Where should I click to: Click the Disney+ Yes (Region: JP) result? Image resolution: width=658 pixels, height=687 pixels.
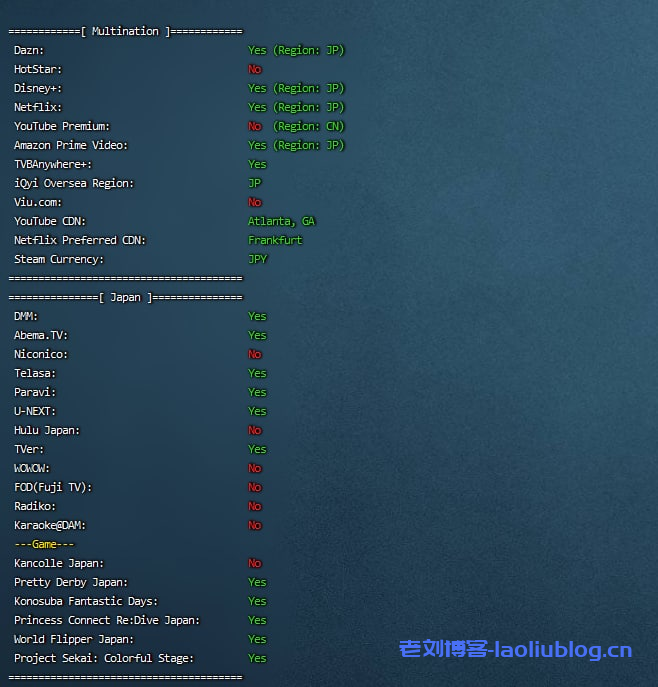tap(296, 88)
